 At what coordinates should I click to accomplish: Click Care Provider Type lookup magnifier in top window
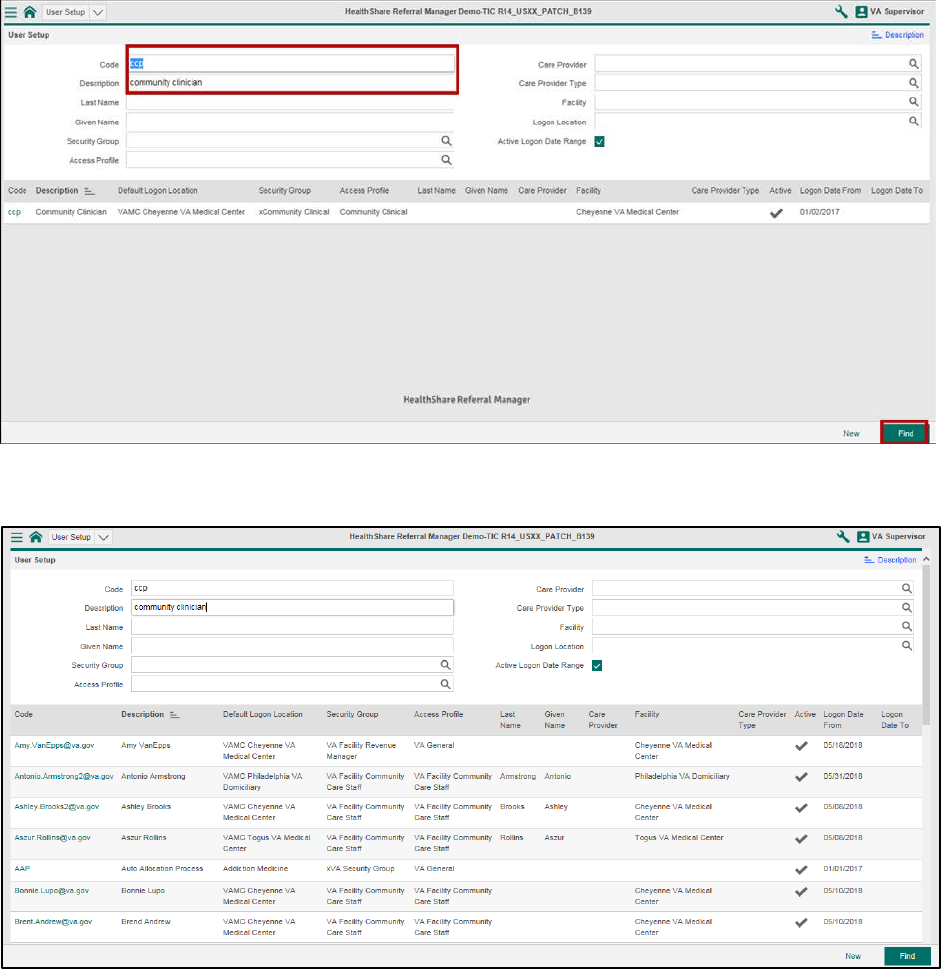pyautogui.click(x=914, y=83)
